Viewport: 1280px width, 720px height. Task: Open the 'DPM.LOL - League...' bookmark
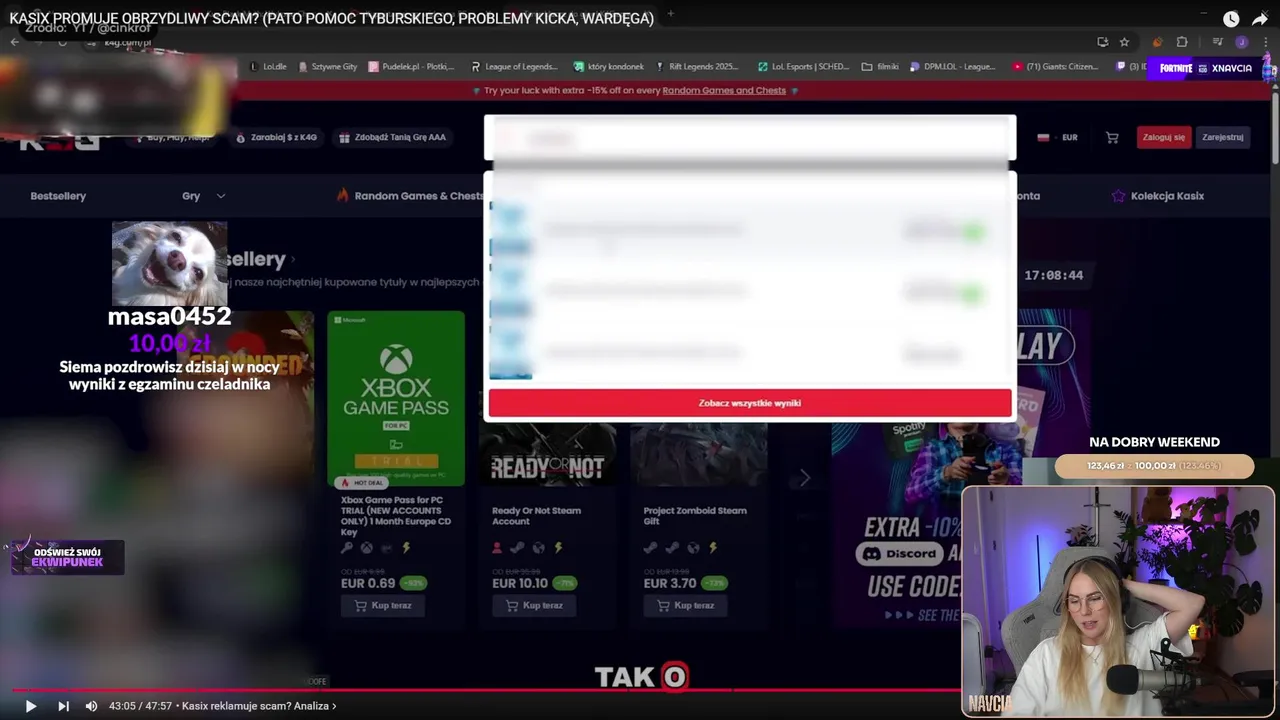[953, 67]
